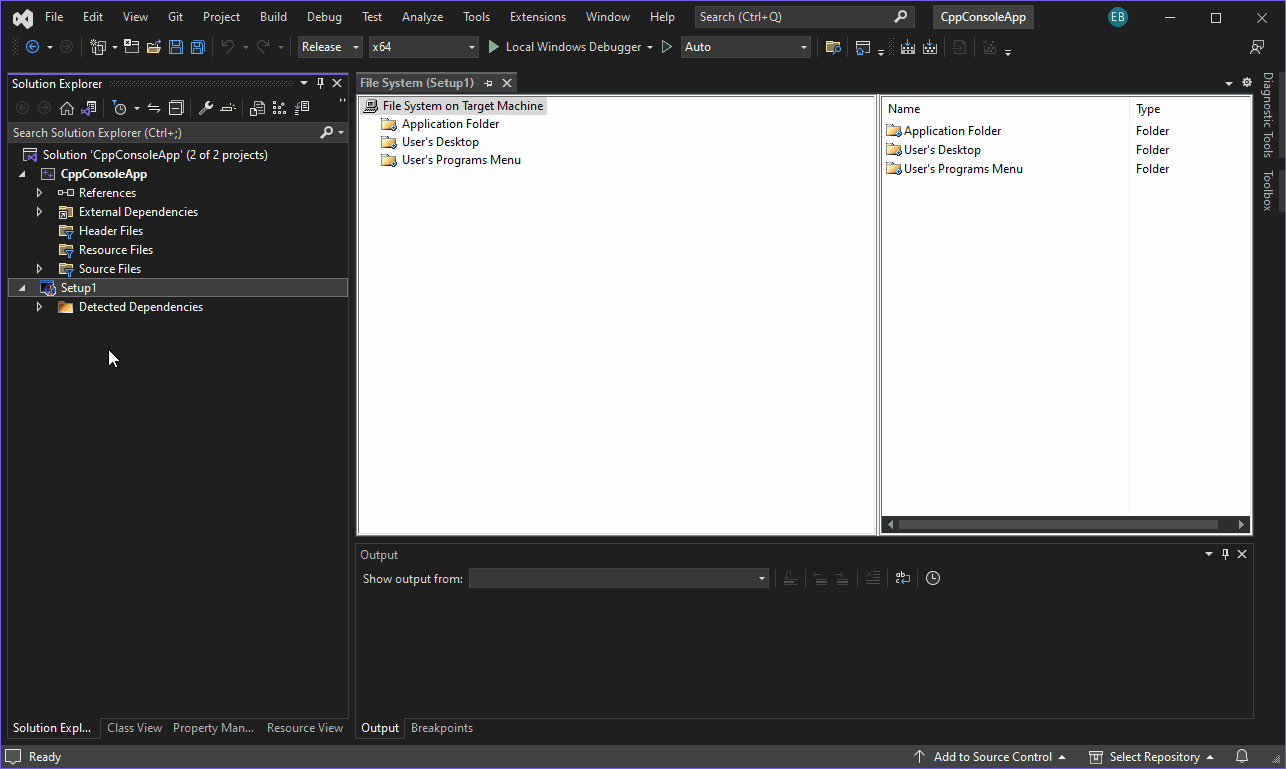The height and width of the screenshot is (769, 1286).
Task: Click the notifications bell in status bar
Action: 1242,757
